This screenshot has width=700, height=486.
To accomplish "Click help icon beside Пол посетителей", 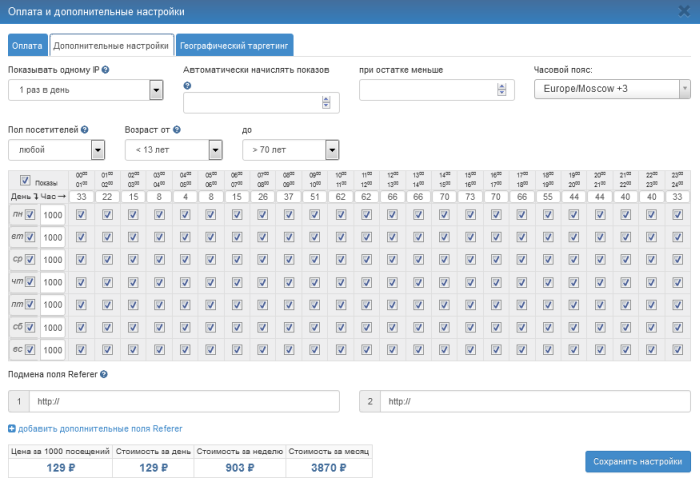I will (x=84, y=130).
